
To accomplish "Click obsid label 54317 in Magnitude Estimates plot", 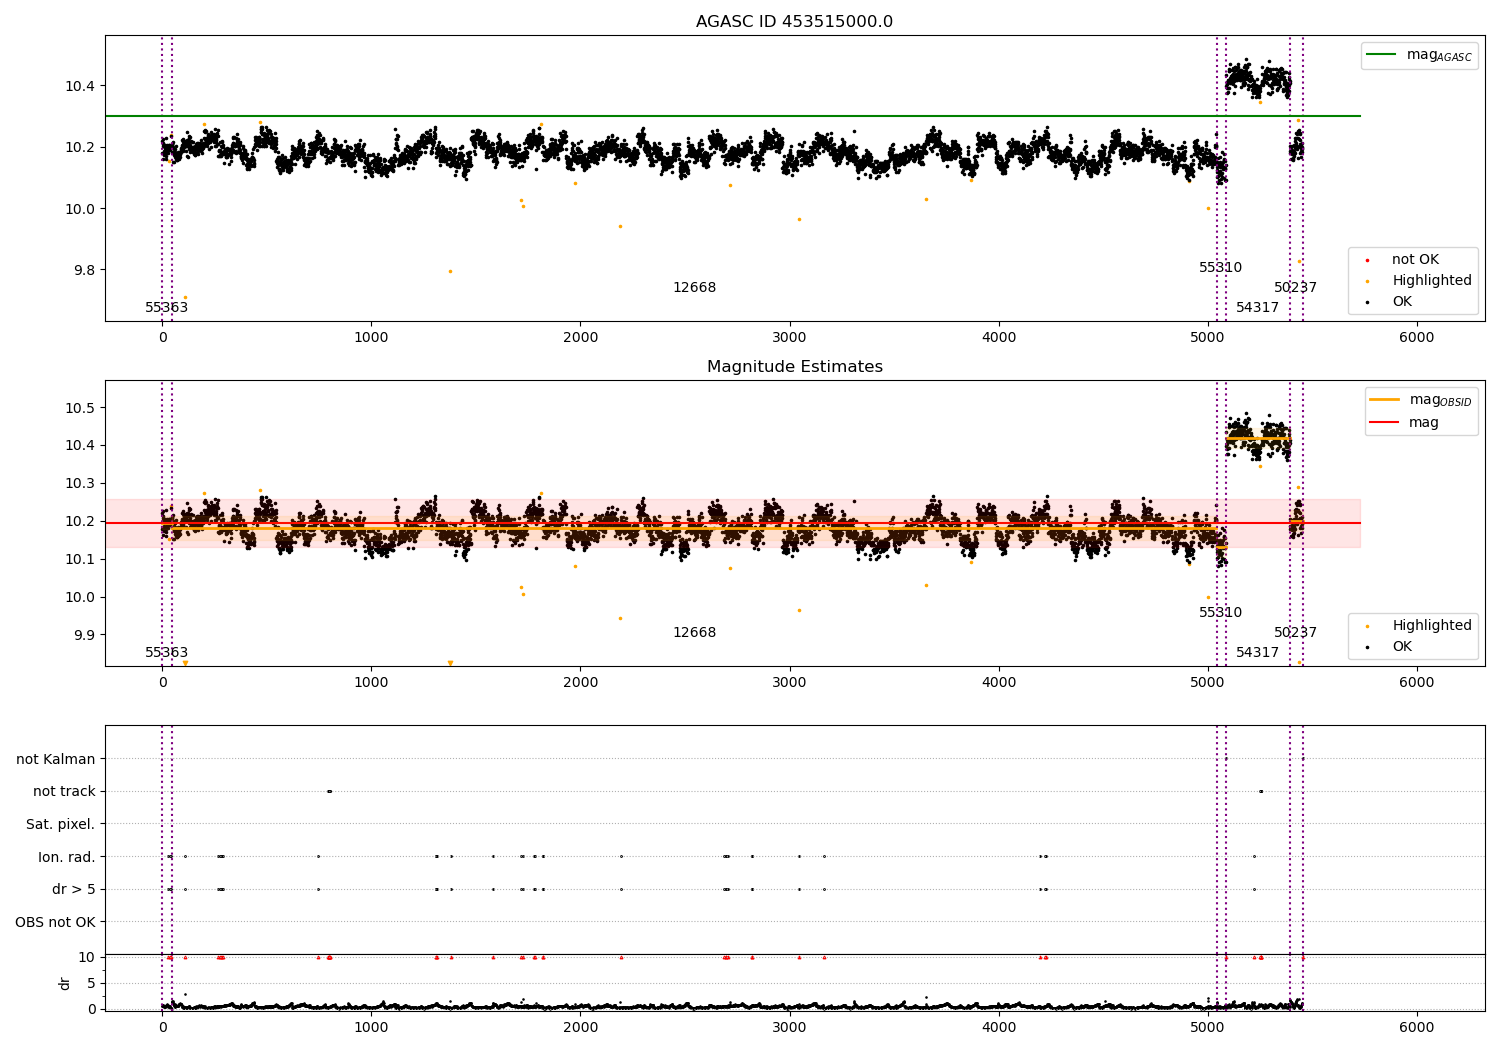I will point(1257,653).
